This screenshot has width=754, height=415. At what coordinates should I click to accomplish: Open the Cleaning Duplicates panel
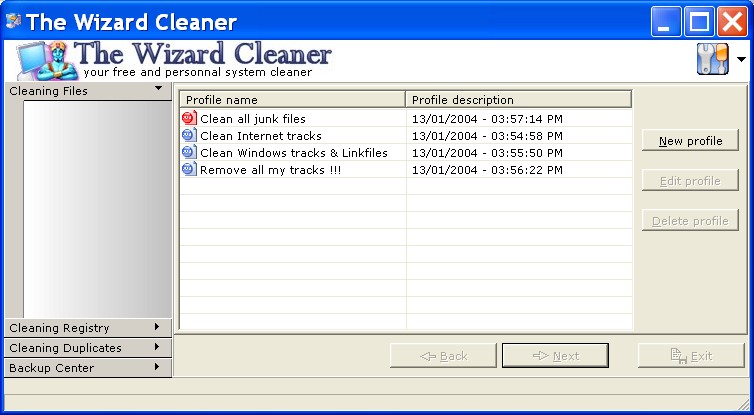[88, 347]
